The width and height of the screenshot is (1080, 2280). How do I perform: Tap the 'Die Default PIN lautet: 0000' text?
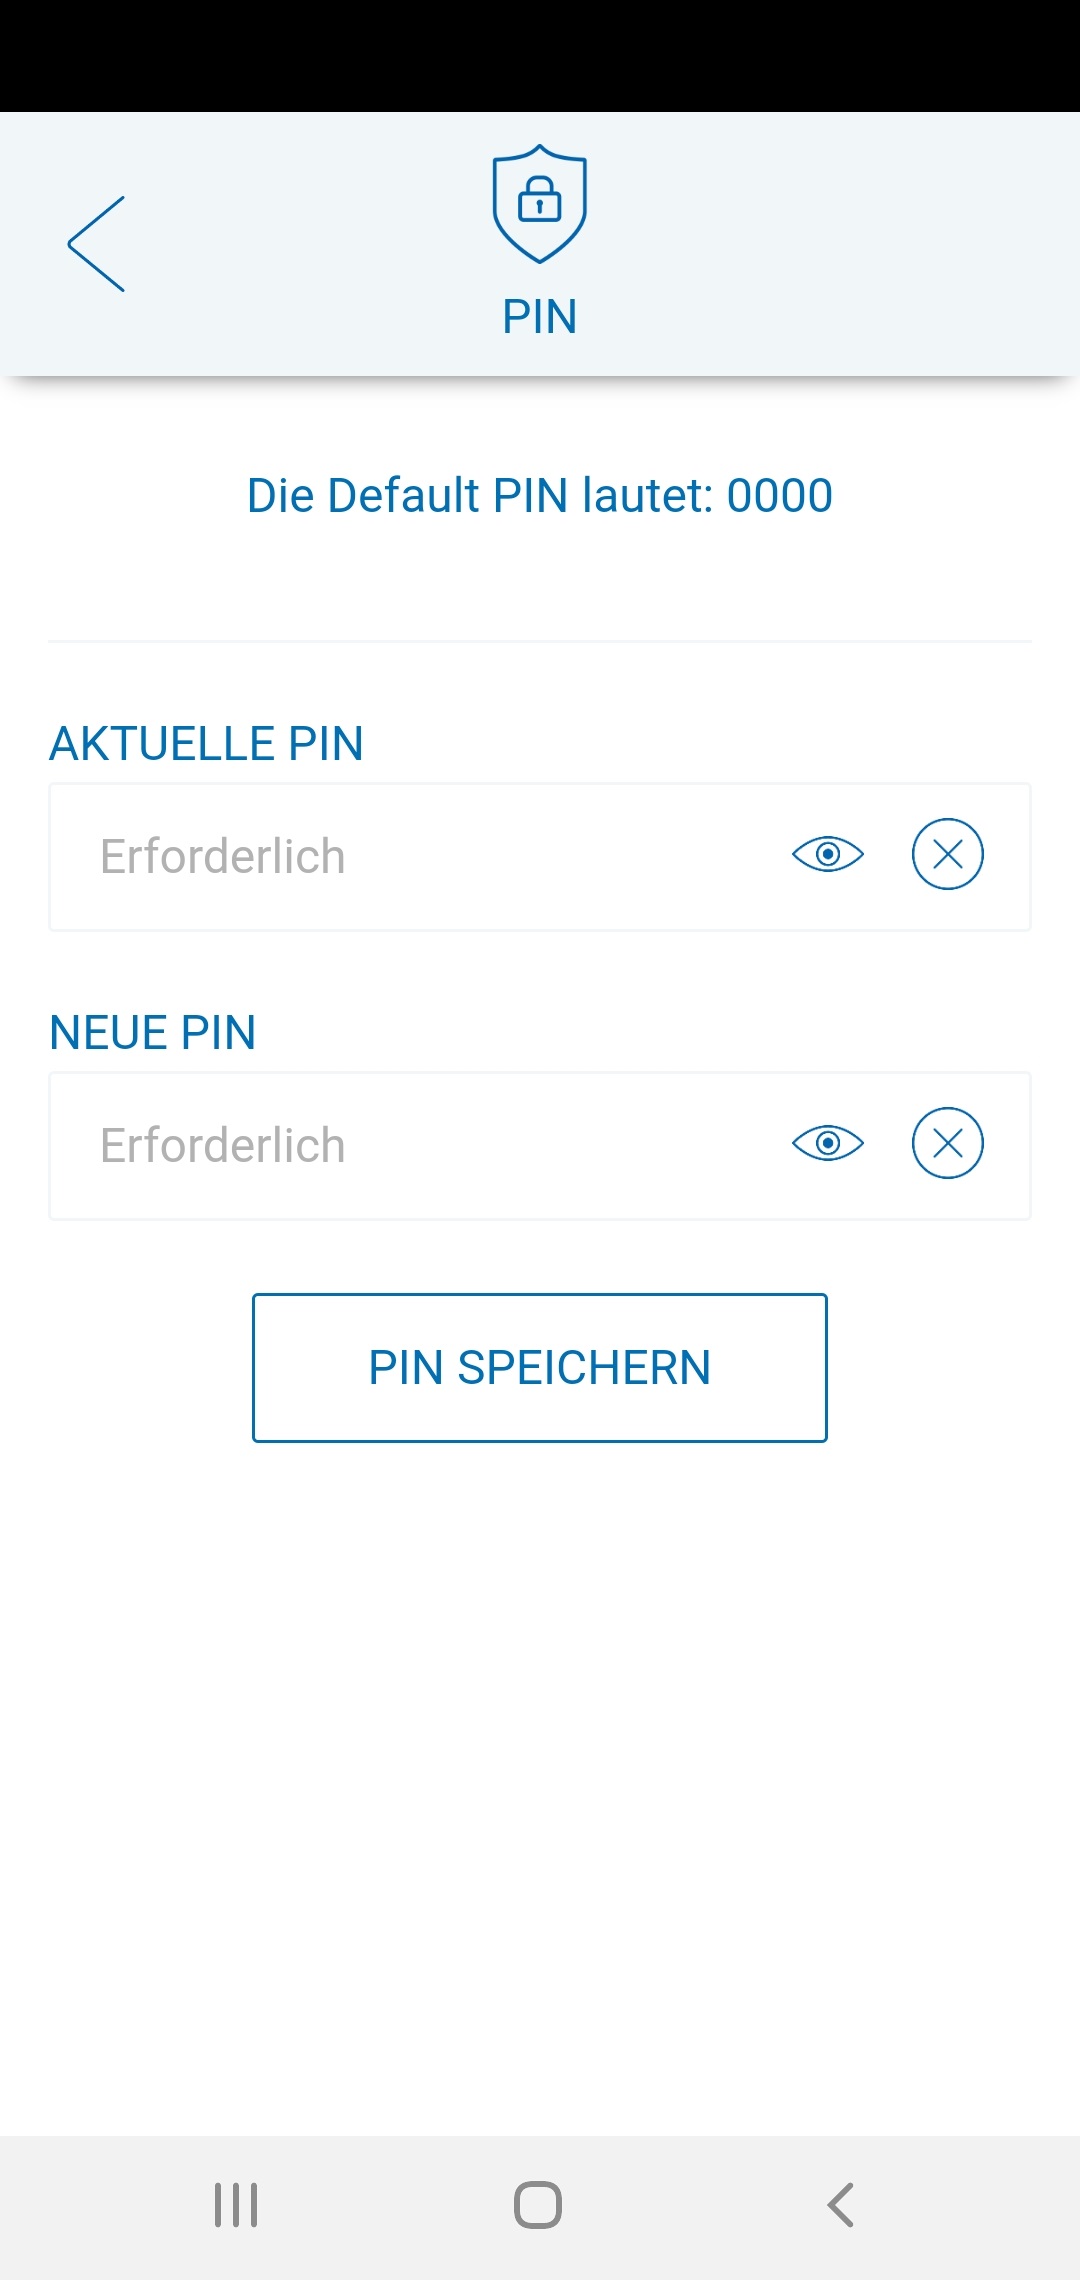pos(540,496)
